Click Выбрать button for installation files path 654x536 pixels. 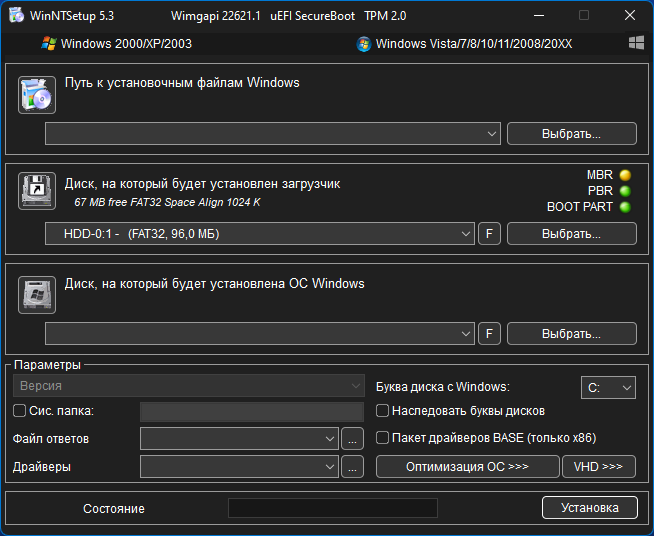(571, 133)
